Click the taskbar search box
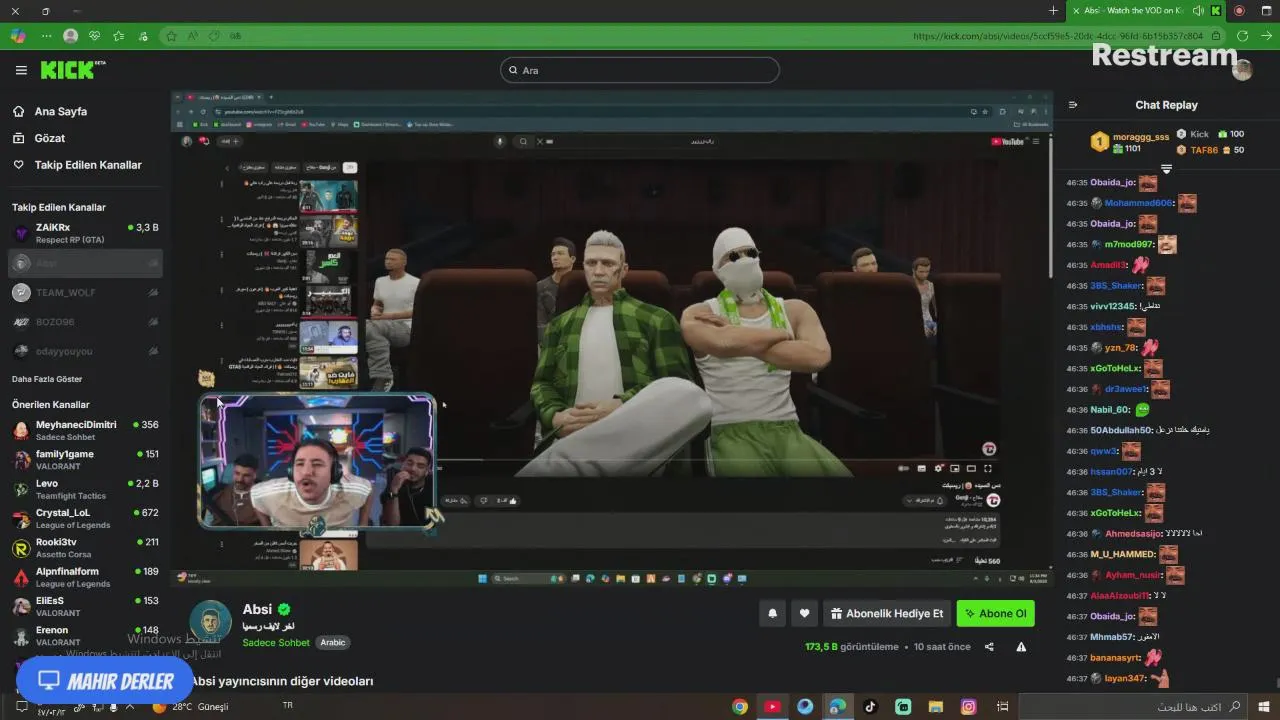 (1134, 707)
